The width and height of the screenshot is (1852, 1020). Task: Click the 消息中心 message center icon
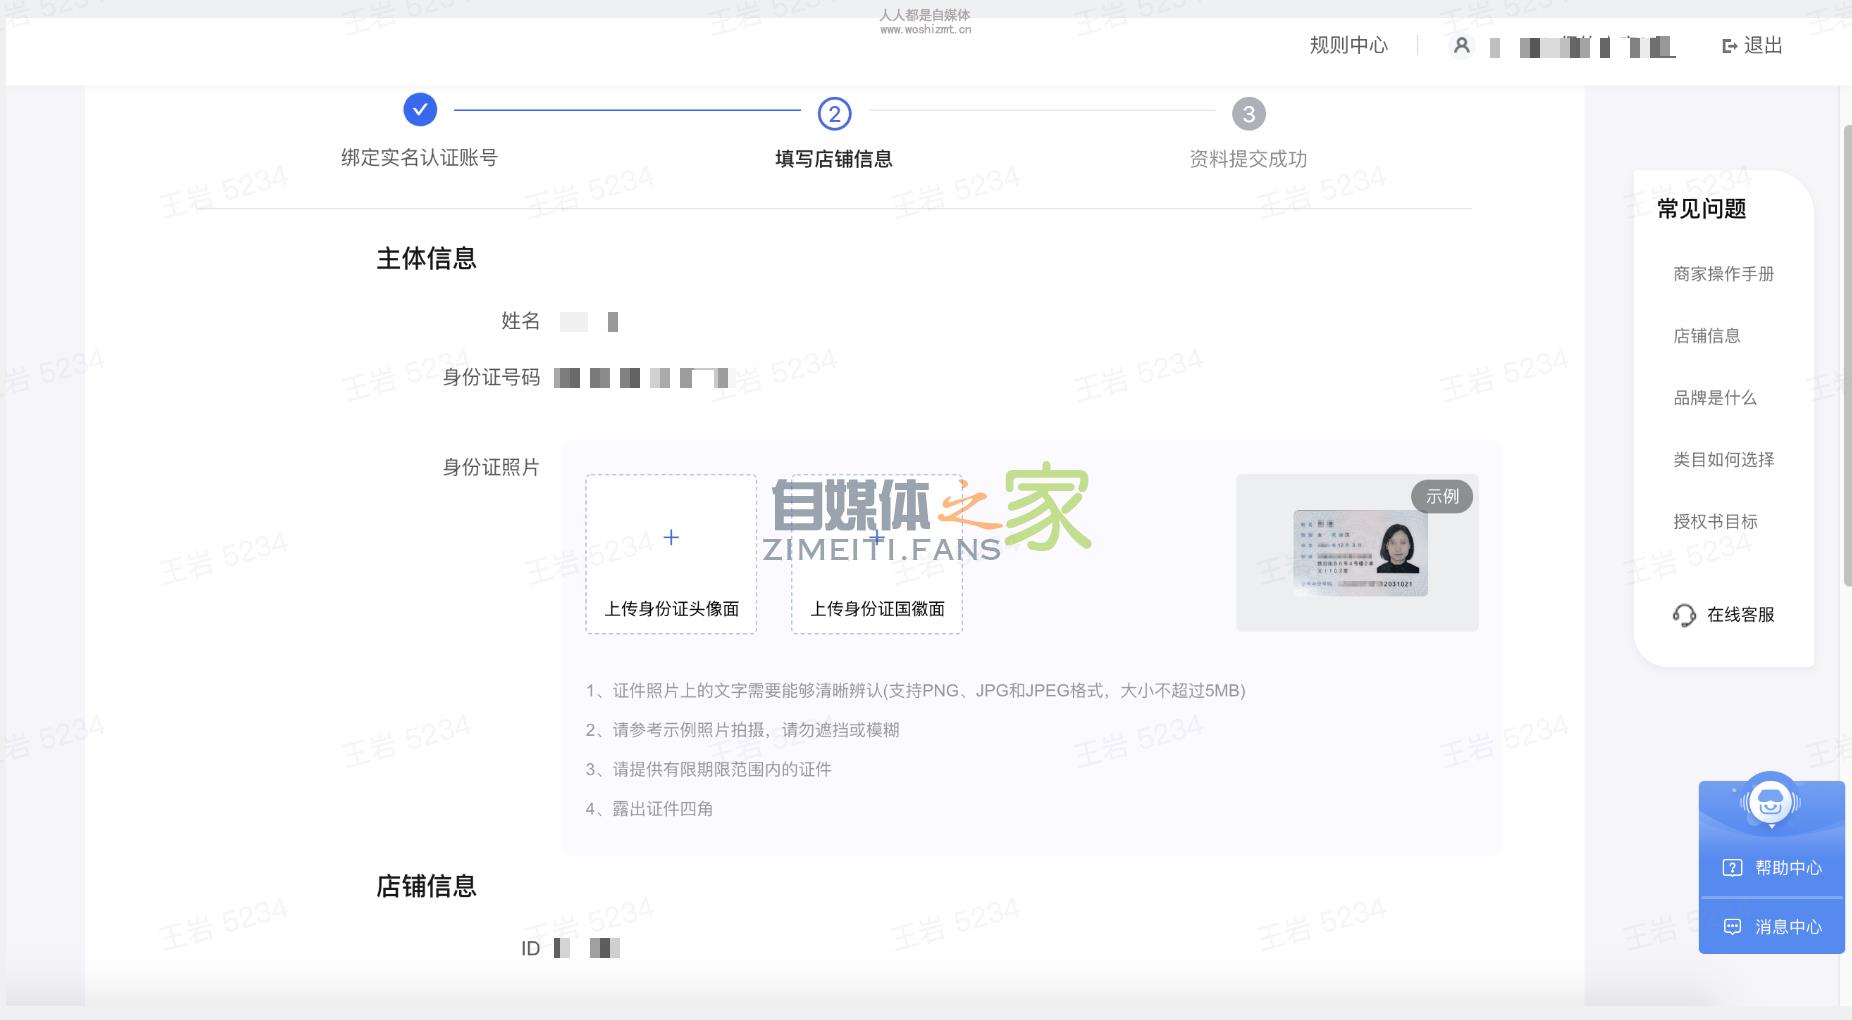pos(1733,927)
